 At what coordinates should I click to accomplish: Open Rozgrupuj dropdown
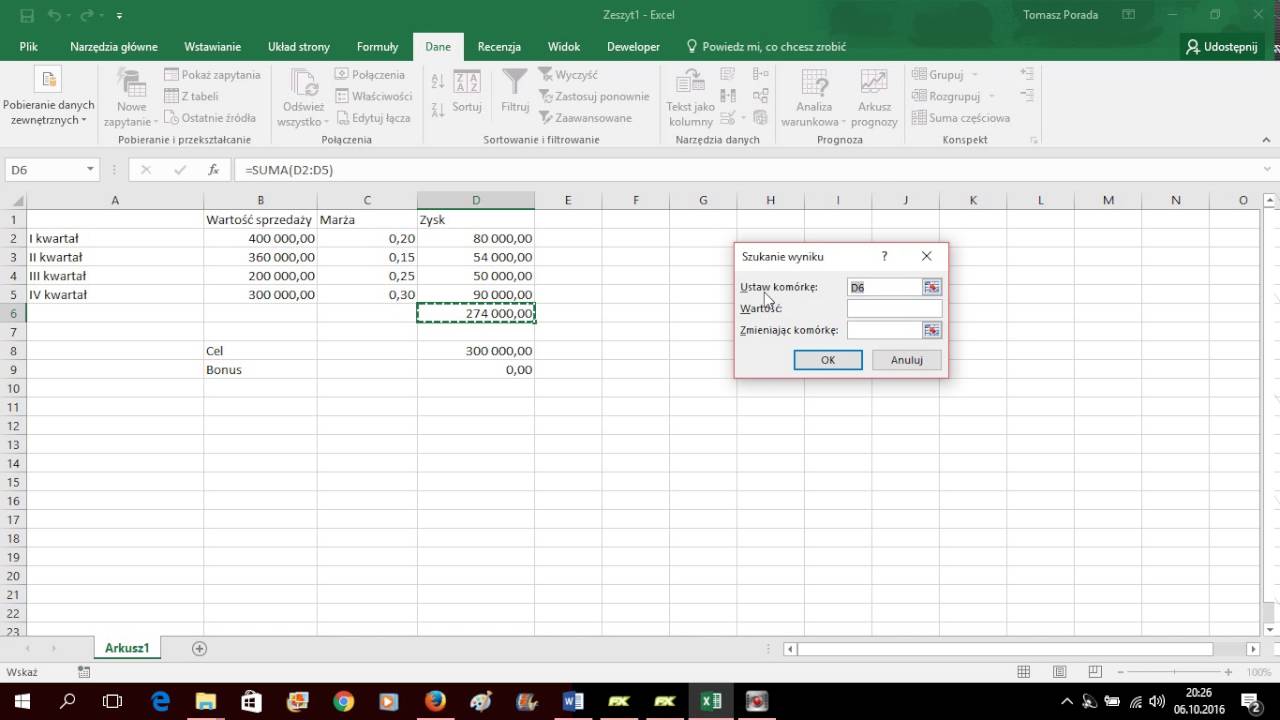(953, 96)
